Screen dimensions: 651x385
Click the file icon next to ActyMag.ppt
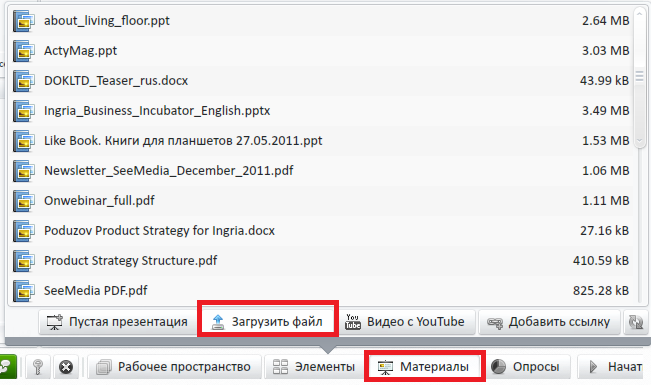pyautogui.click(x=23, y=51)
